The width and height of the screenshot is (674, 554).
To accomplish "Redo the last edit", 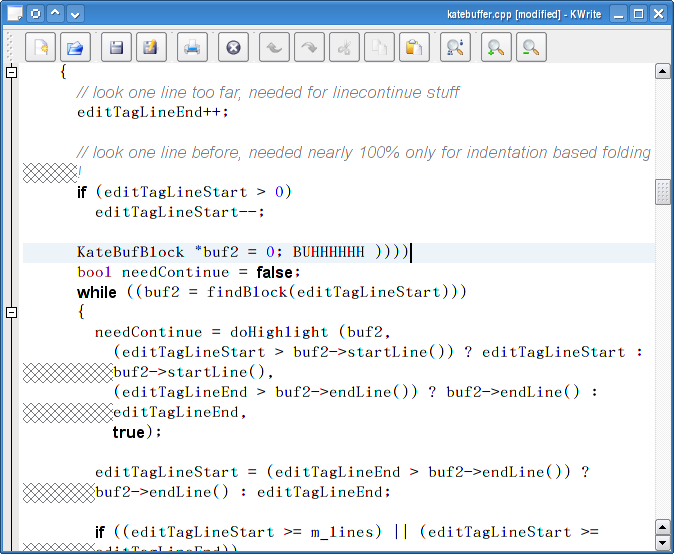I will [x=309, y=47].
